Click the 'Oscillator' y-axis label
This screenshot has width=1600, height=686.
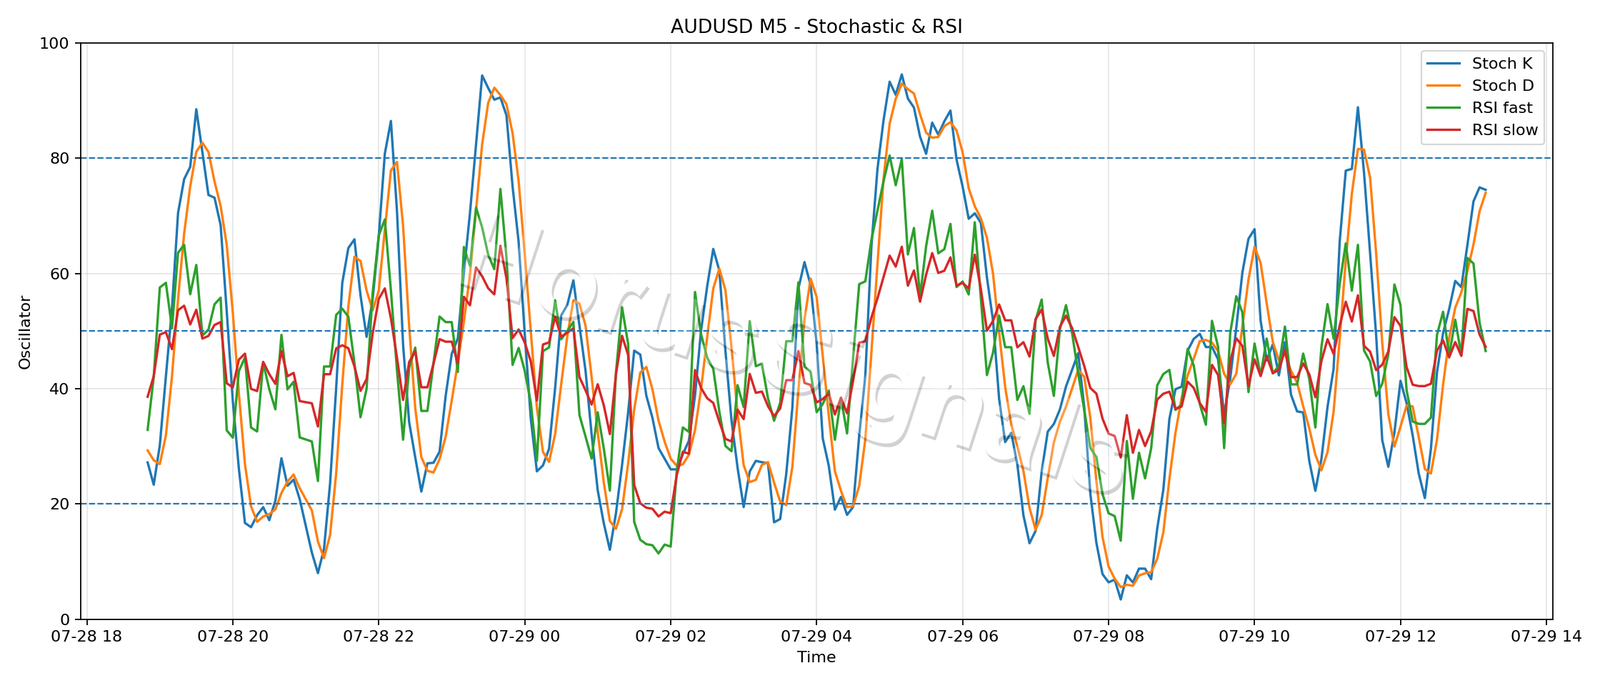coord(25,332)
